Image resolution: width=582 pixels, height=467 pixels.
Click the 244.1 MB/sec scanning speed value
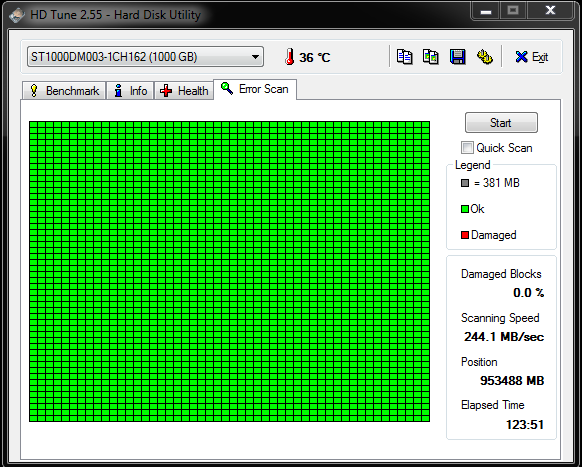pos(504,337)
